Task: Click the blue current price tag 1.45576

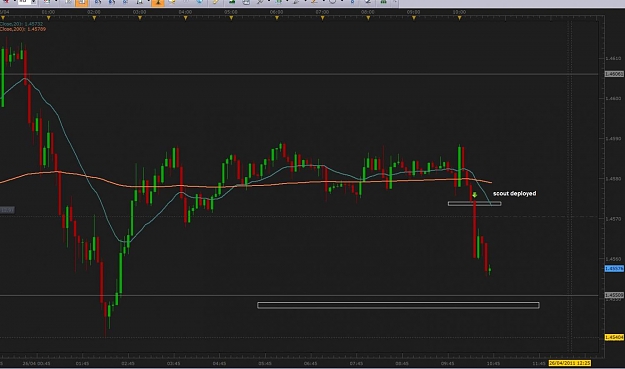Action: tap(614, 269)
